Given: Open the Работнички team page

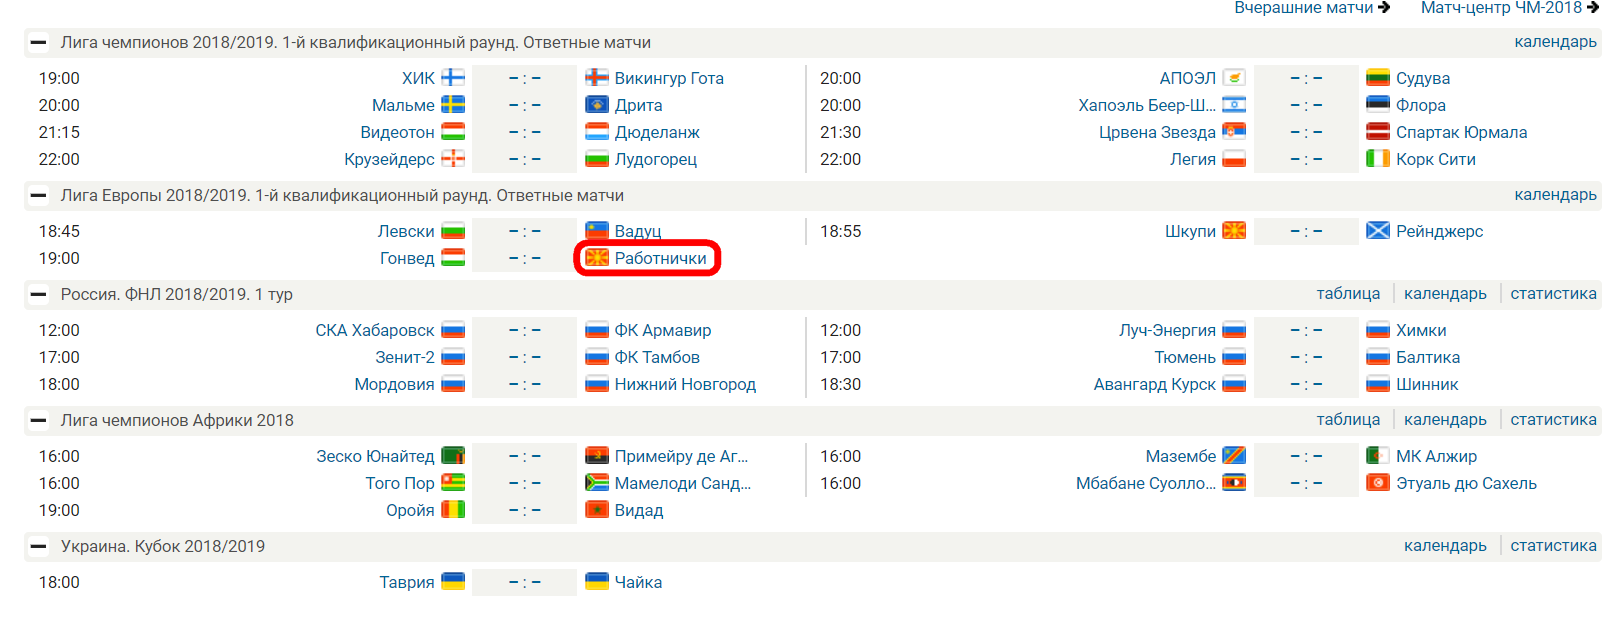Looking at the screenshot, I should pyautogui.click(x=660, y=258).
